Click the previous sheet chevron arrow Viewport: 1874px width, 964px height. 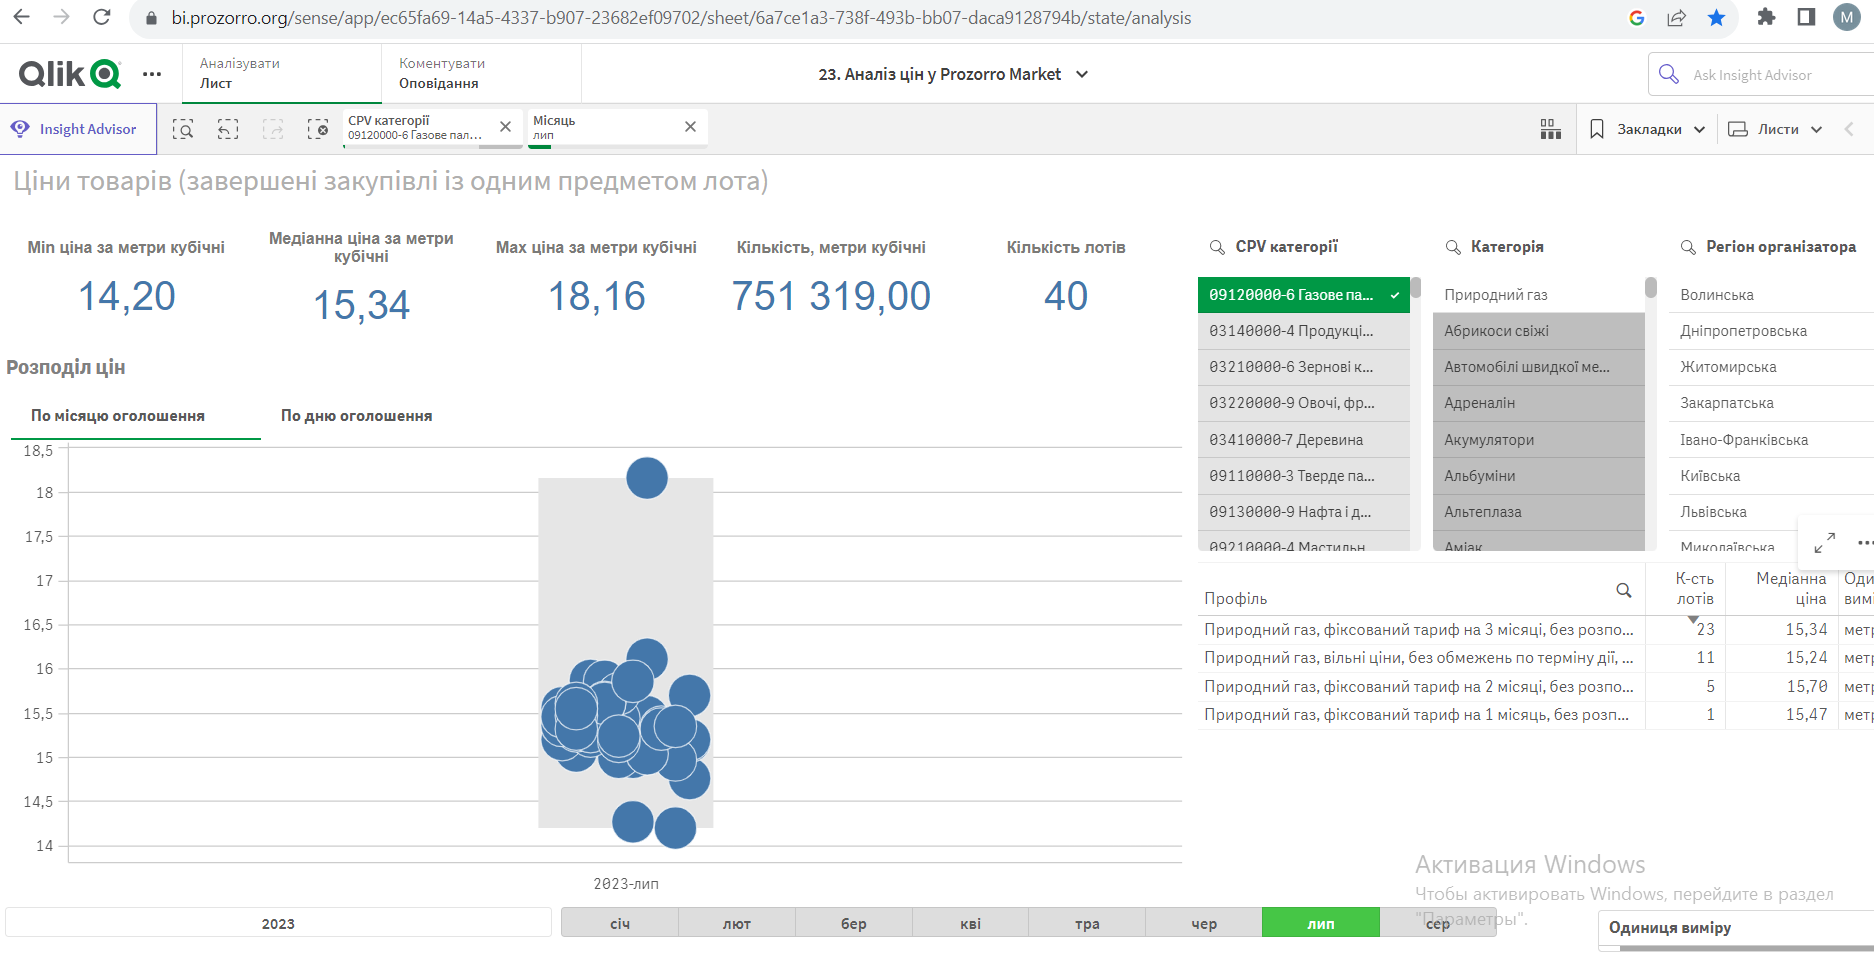pyautogui.click(x=1849, y=129)
